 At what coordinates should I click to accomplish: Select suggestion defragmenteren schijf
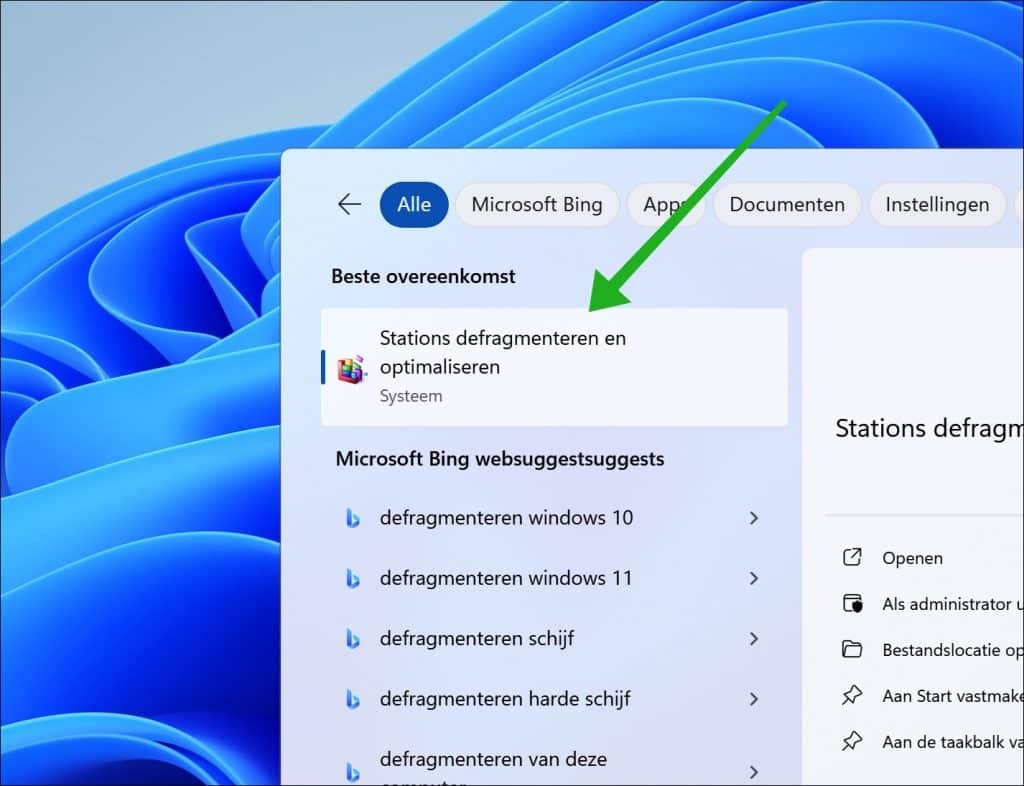[554, 638]
